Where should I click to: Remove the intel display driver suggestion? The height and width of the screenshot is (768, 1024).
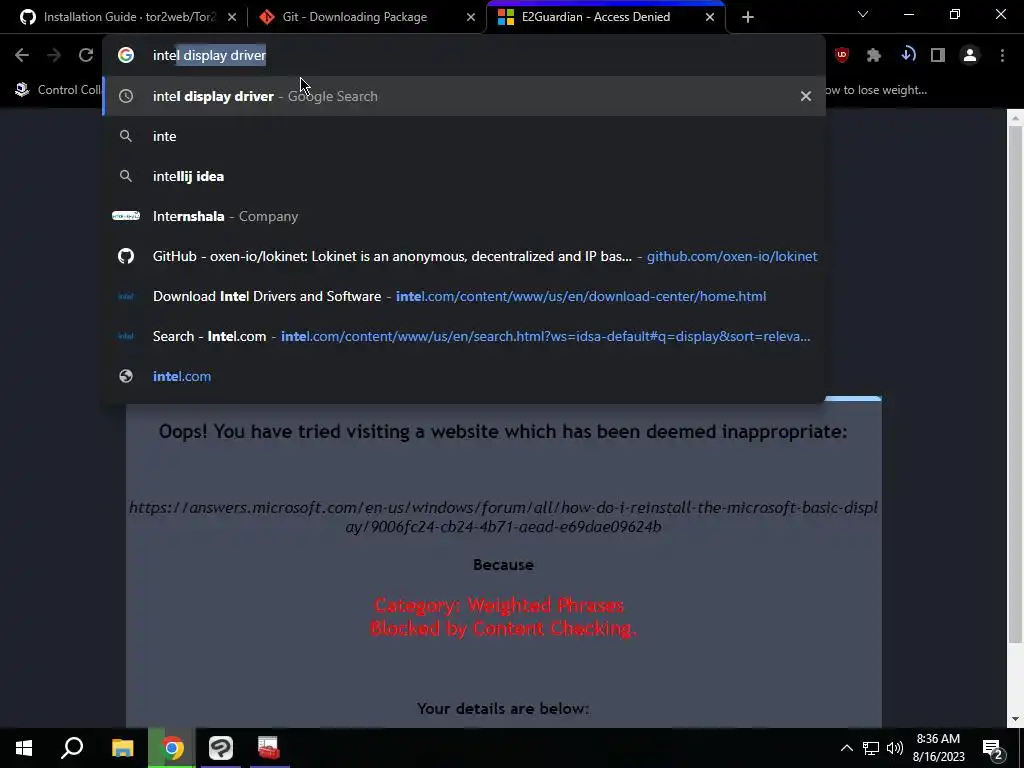(806, 96)
